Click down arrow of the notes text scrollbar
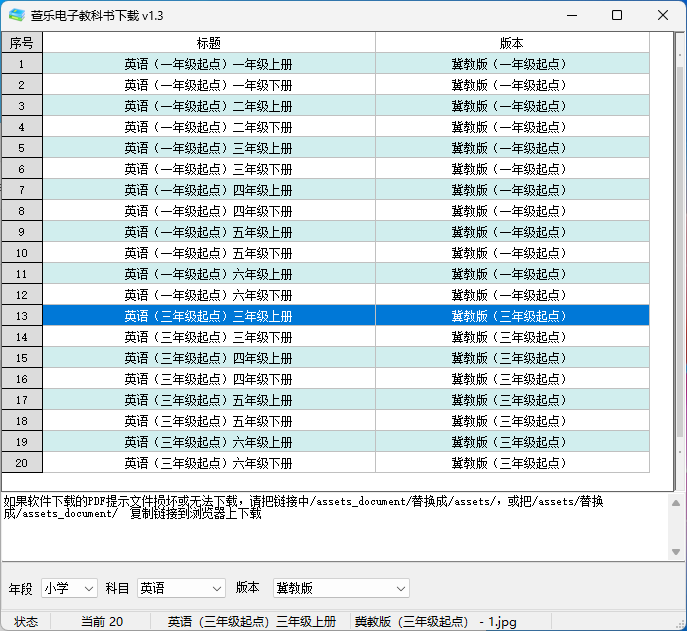Screen dimensions: 687x631 coord(676,552)
